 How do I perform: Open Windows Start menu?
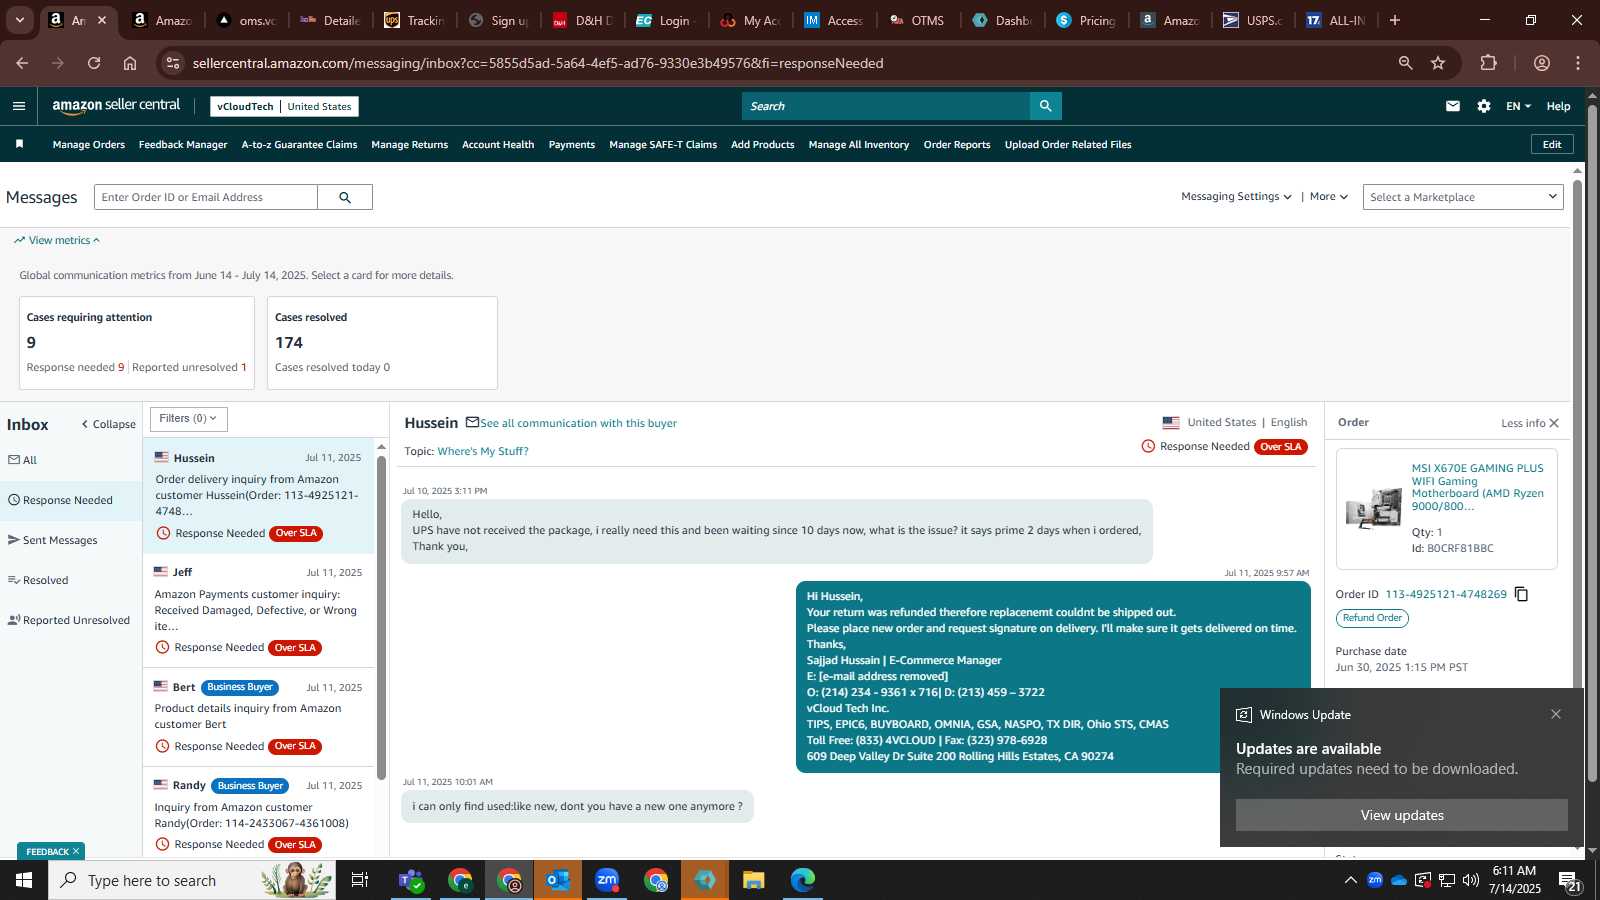pyautogui.click(x=24, y=880)
